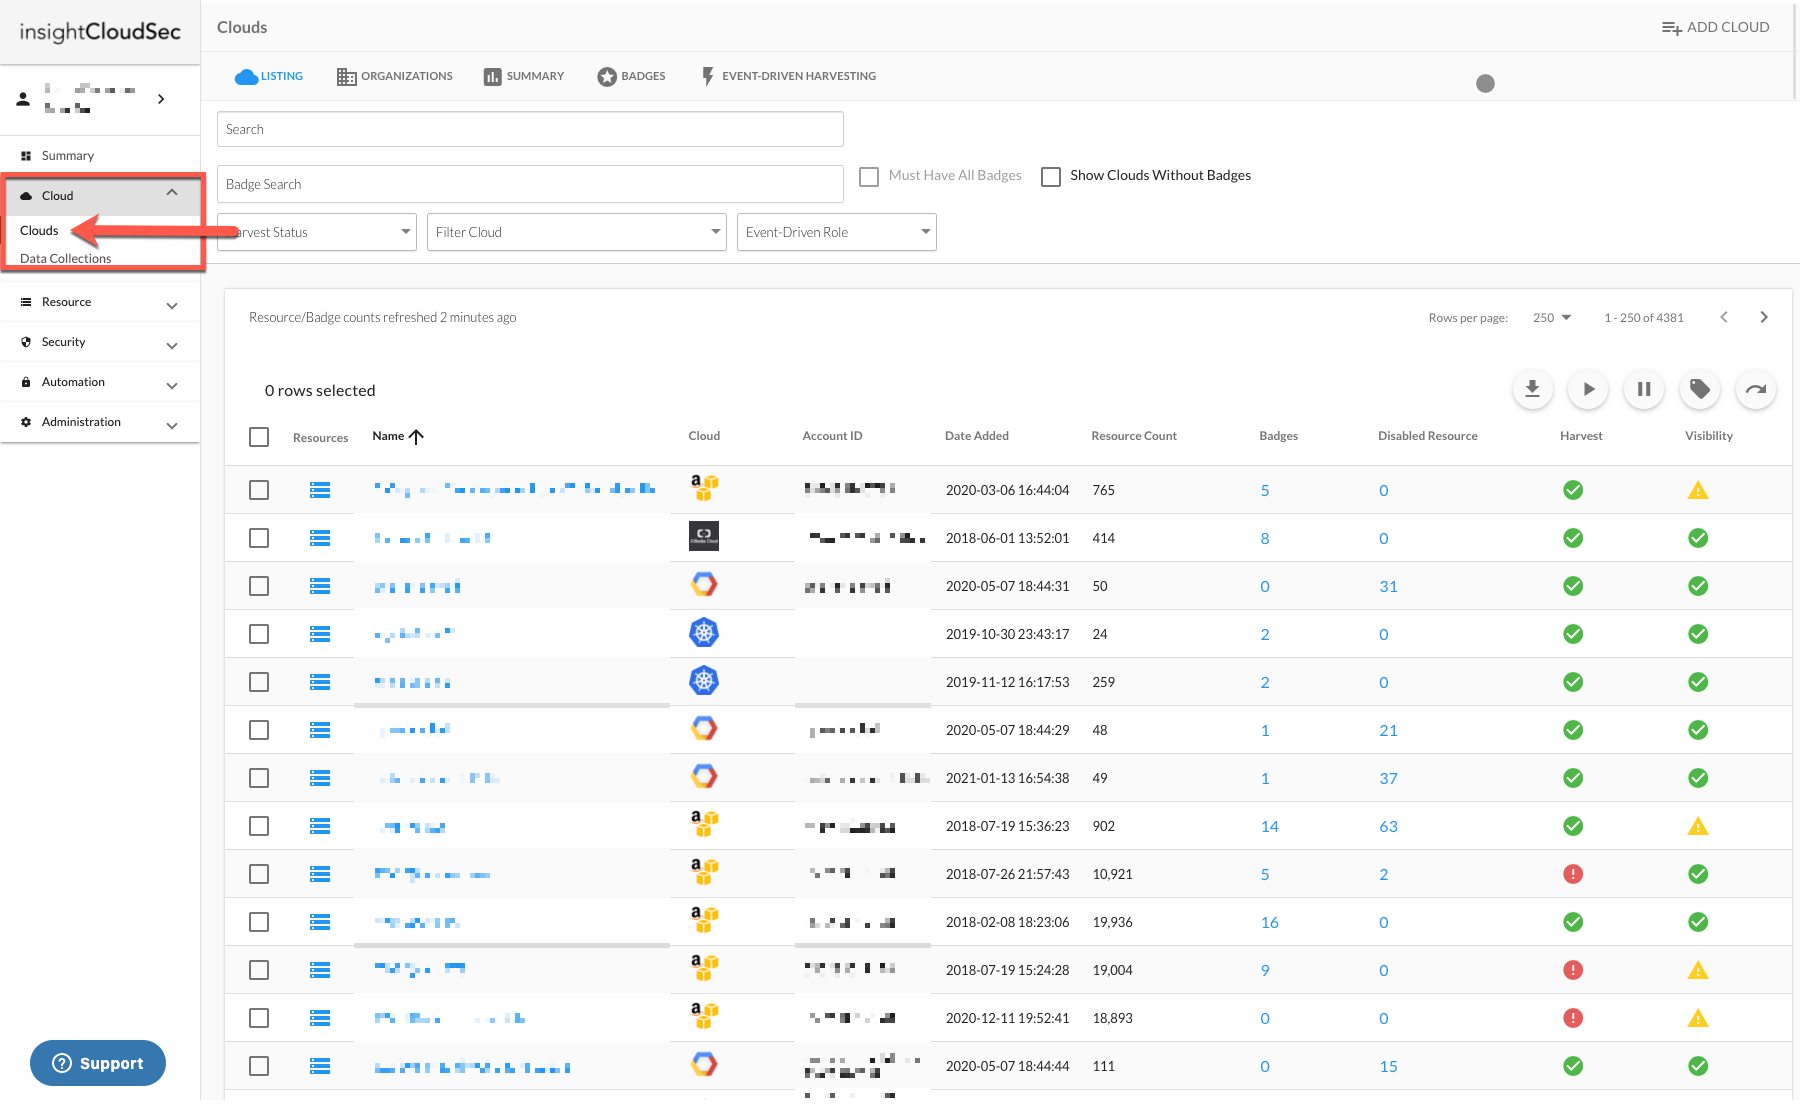Open the Clouds sidebar link
The height and width of the screenshot is (1108, 1800).
click(39, 230)
